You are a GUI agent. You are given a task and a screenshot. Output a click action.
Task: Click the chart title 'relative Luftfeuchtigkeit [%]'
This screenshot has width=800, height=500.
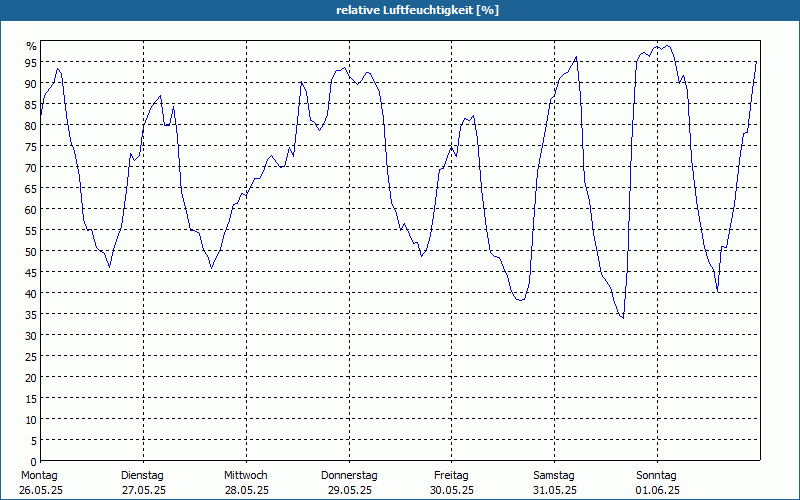click(417, 10)
